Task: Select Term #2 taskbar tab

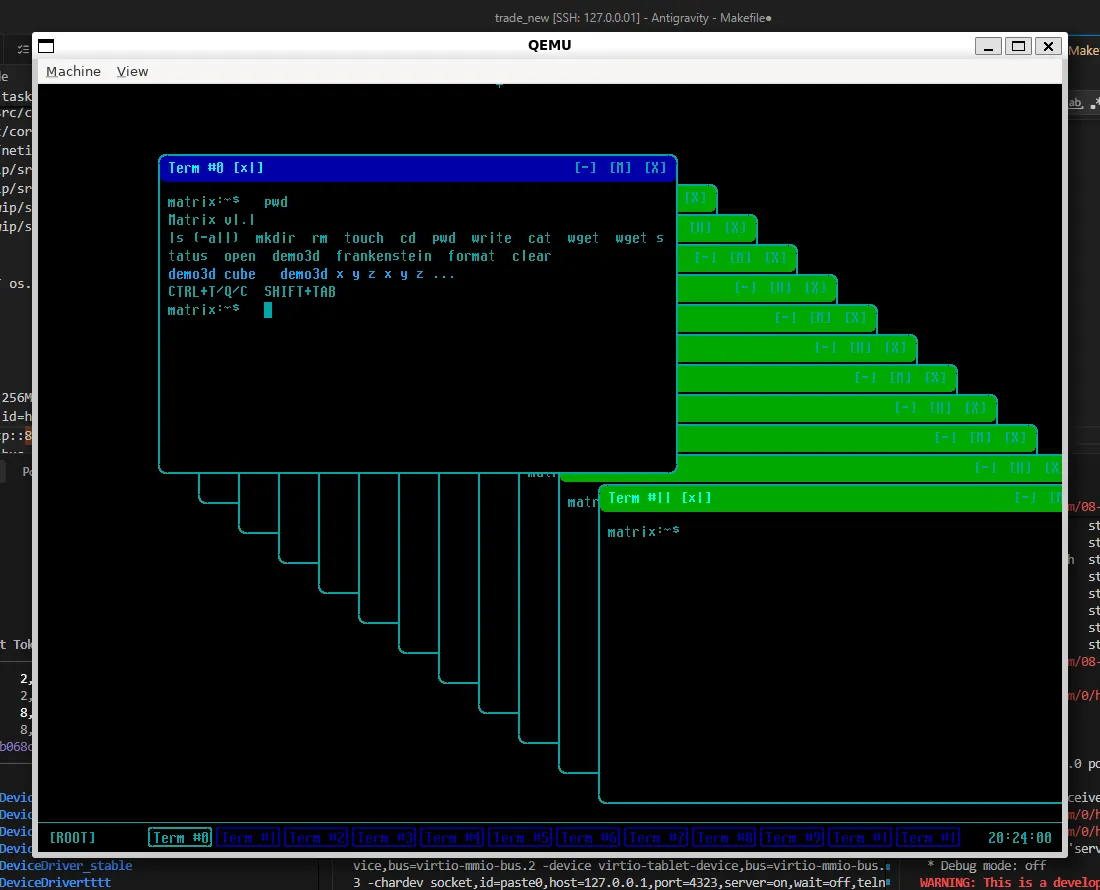Action: (x=316, y=837)
